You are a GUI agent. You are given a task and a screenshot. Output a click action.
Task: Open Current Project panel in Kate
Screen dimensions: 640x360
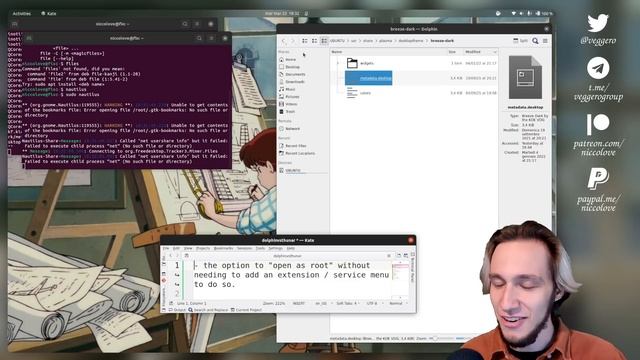tap(246, 310)
